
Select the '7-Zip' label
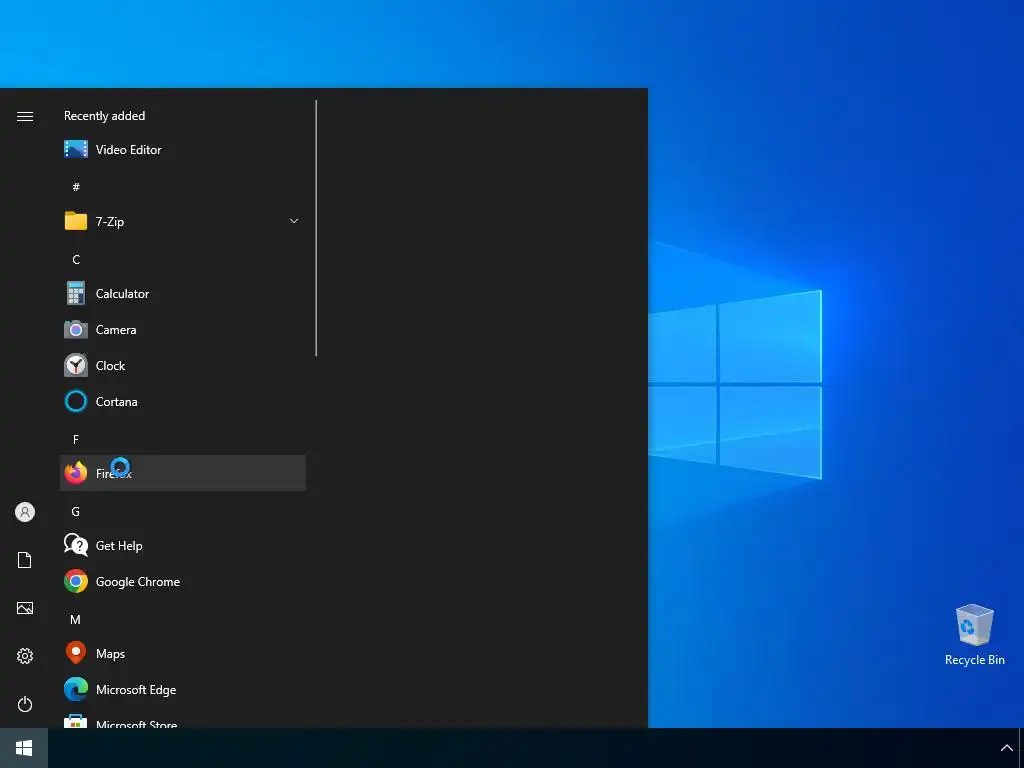[x=110, y=222]
